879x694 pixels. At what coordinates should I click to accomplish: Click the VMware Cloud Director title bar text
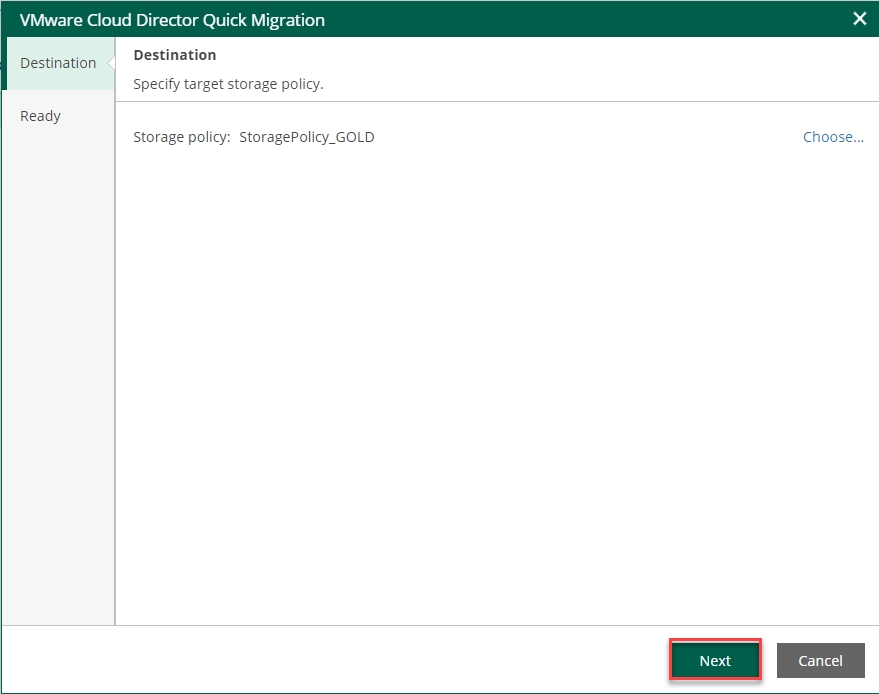[172, 20]
